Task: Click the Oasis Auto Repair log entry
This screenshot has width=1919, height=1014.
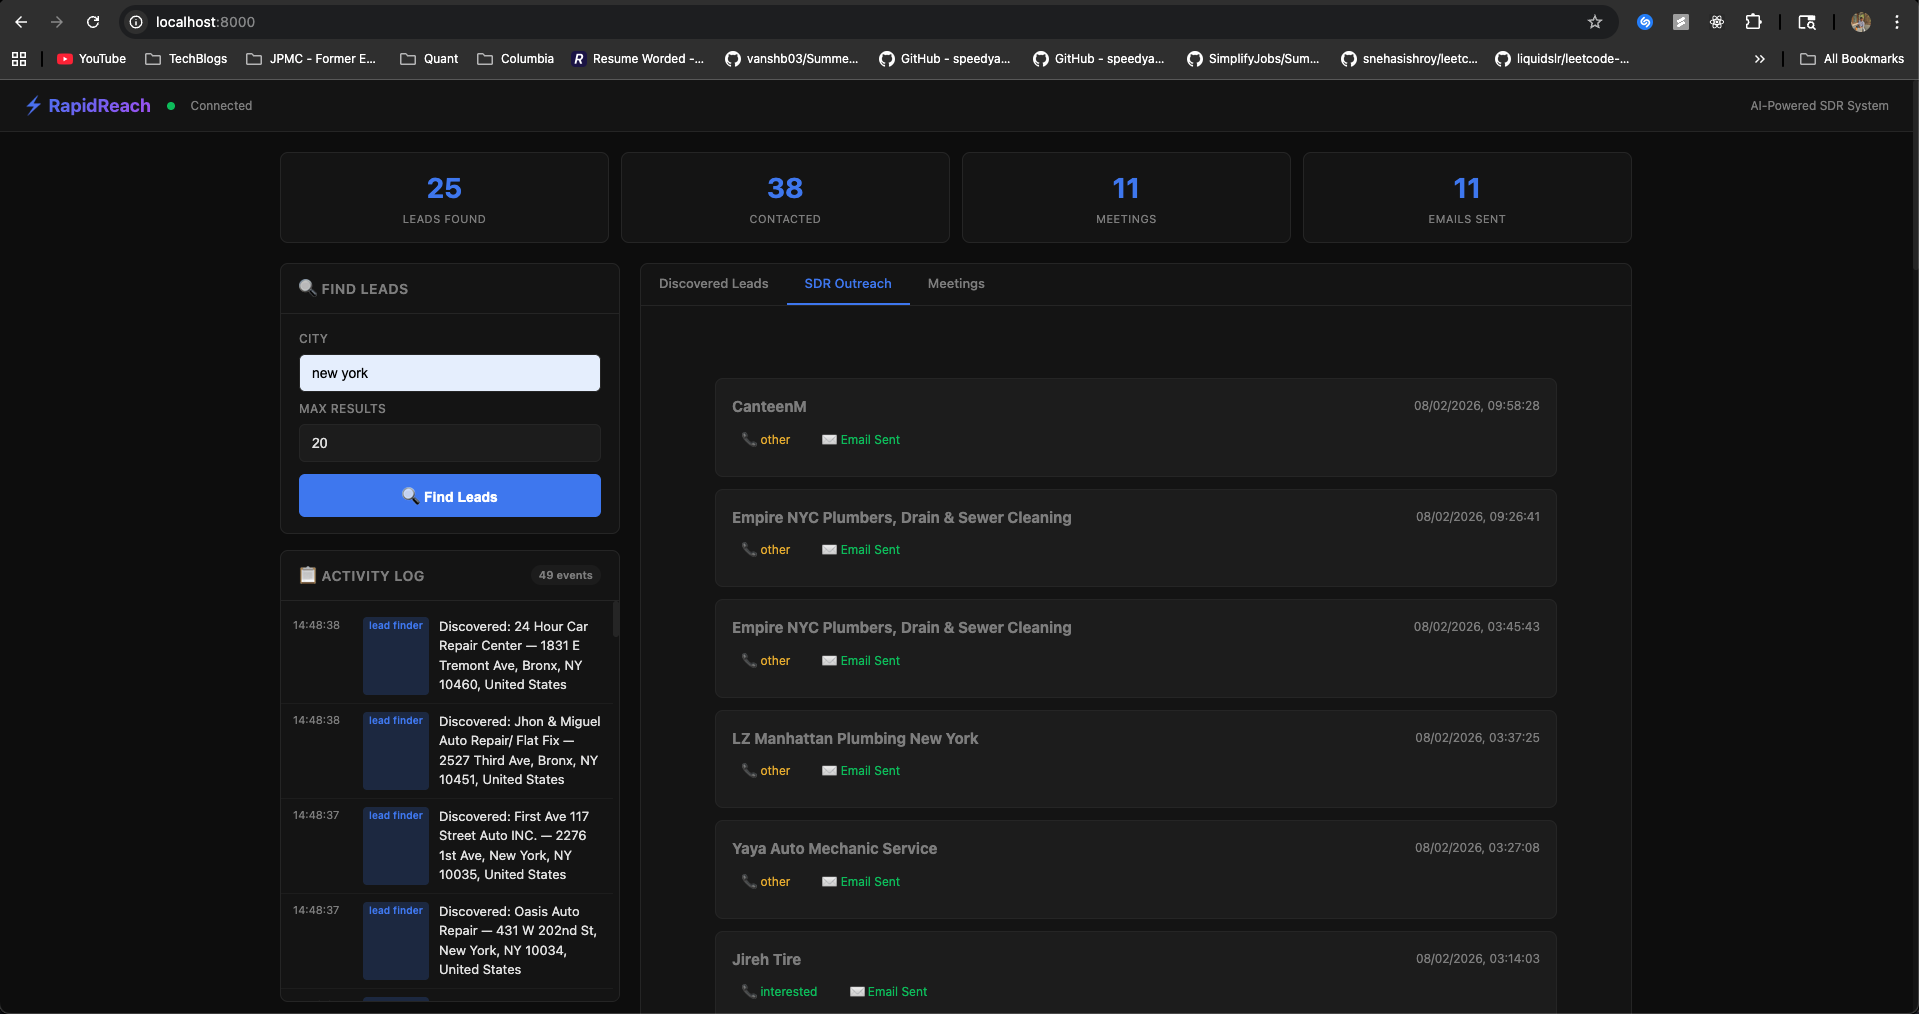Action: click(447, 940)
